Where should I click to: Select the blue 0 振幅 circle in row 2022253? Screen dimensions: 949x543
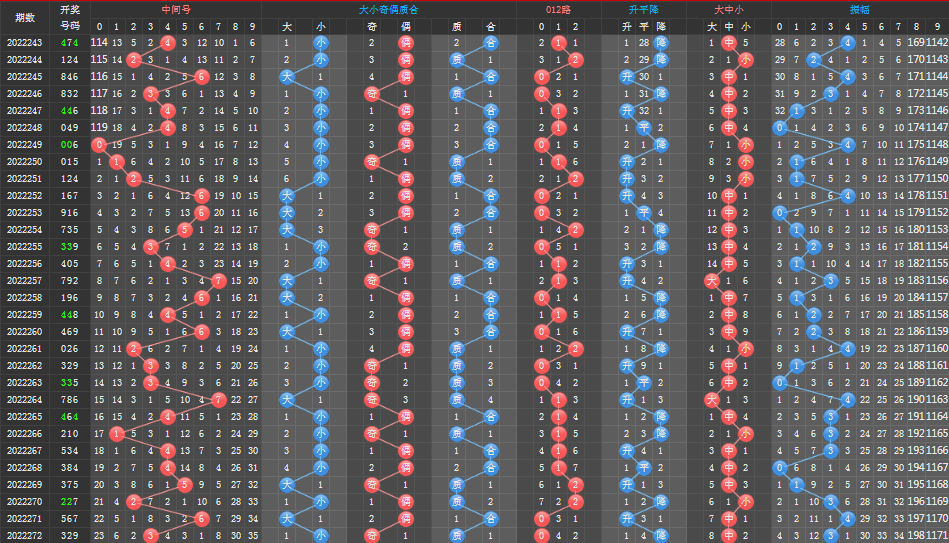[x=780, y=213]
